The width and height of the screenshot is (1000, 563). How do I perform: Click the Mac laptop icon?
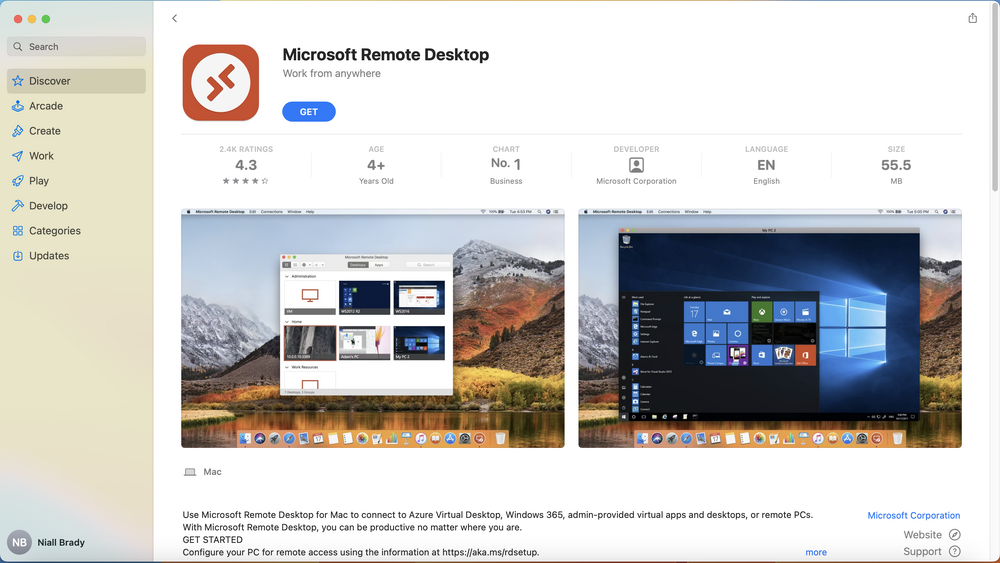[190, 472]
